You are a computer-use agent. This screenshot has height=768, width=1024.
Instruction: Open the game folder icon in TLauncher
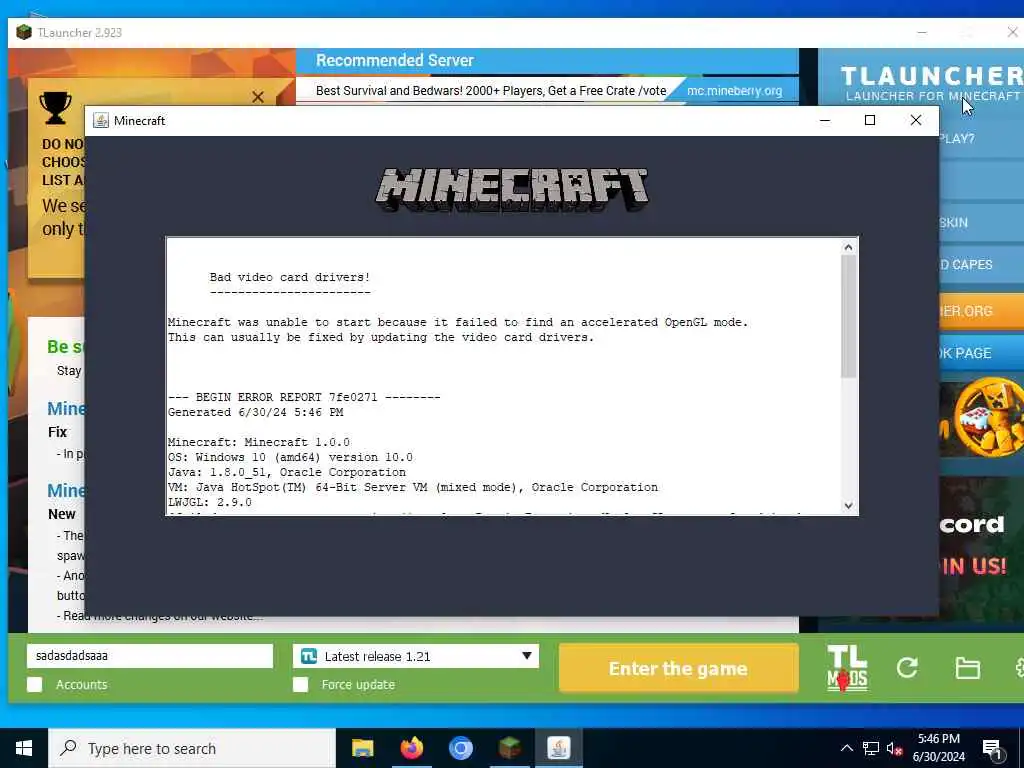(967, 668)
